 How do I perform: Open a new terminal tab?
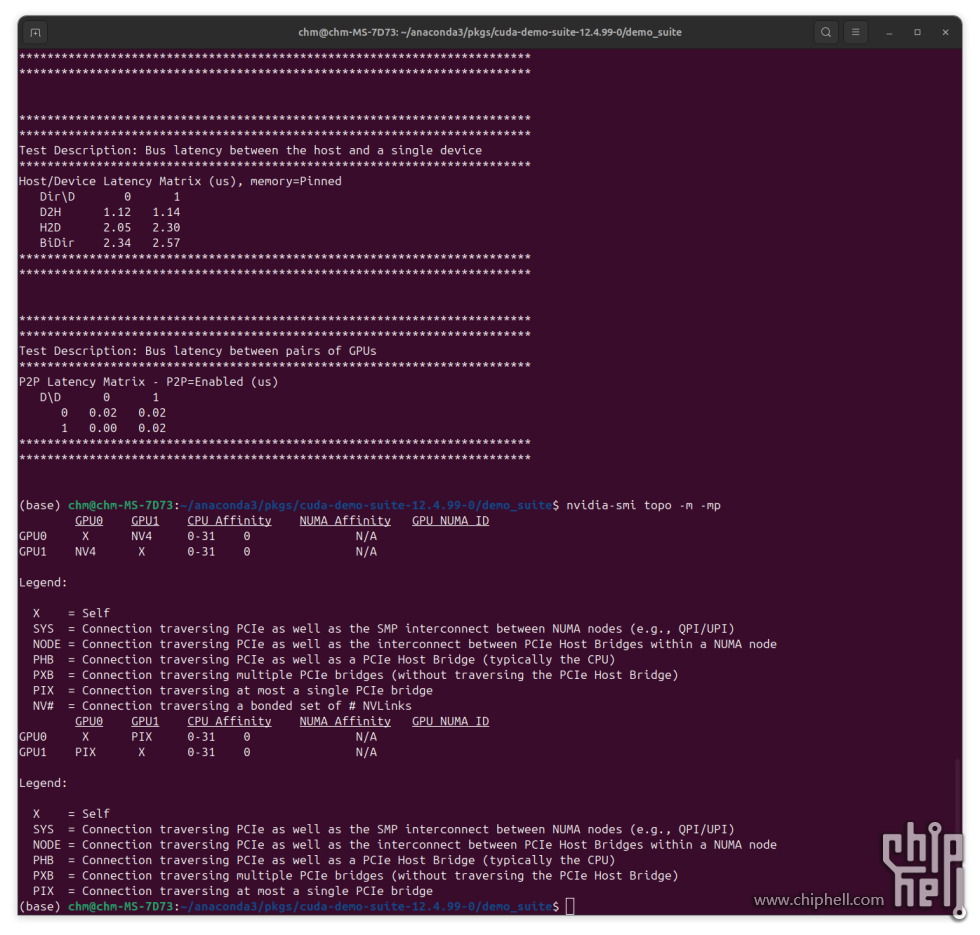pos(35,32)
